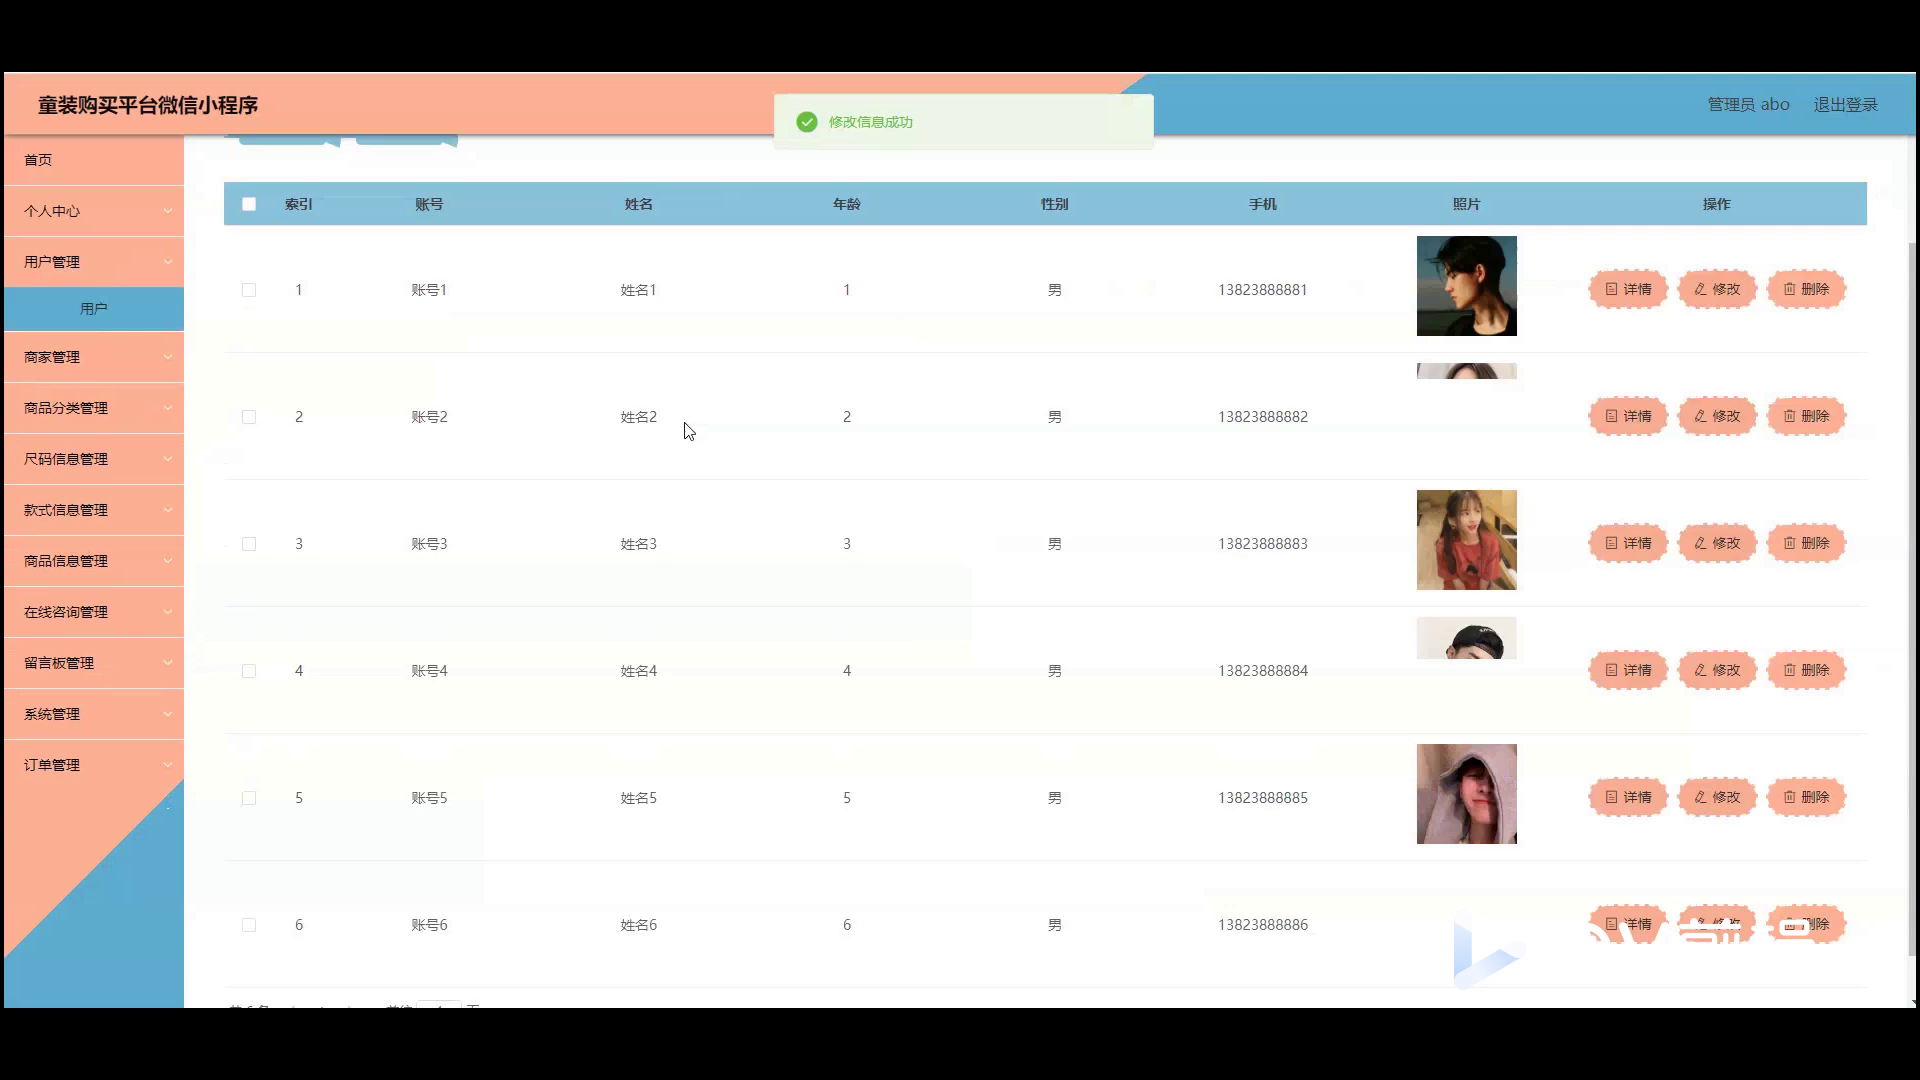The width and height of the screenshot is (1920, 1080).
Task: Check the box for row 账号4
Action: pyautogui.click(x=249, y=671)
